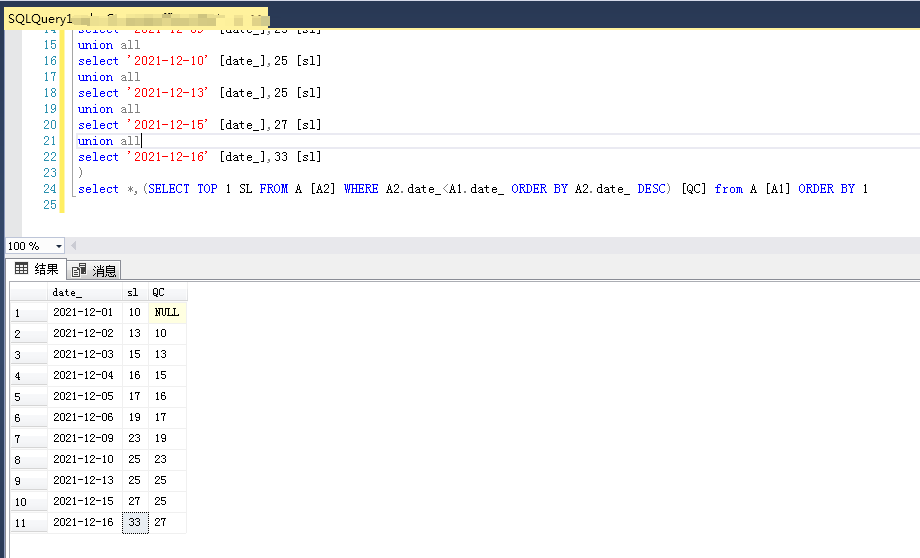
Task: Select the SQLQuery1 document tab
Action: (x=136, y=19)
